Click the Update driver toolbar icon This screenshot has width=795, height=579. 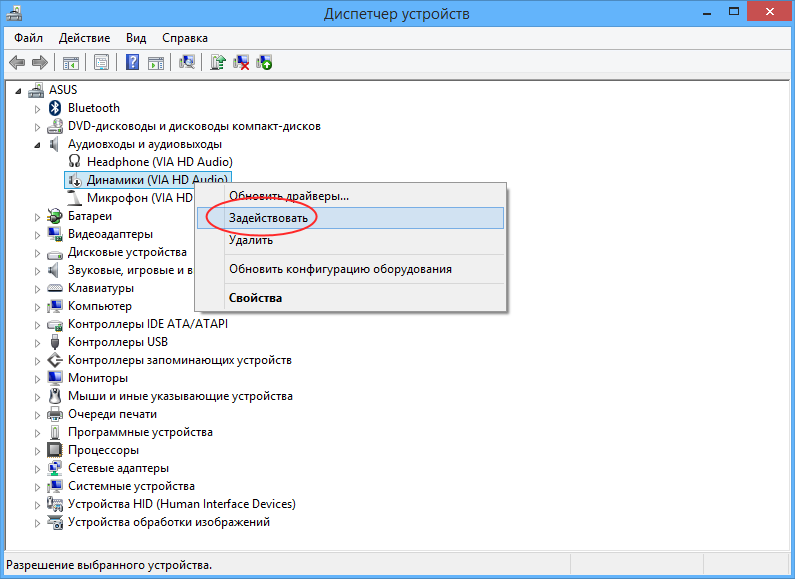click(x=218, y=62)
